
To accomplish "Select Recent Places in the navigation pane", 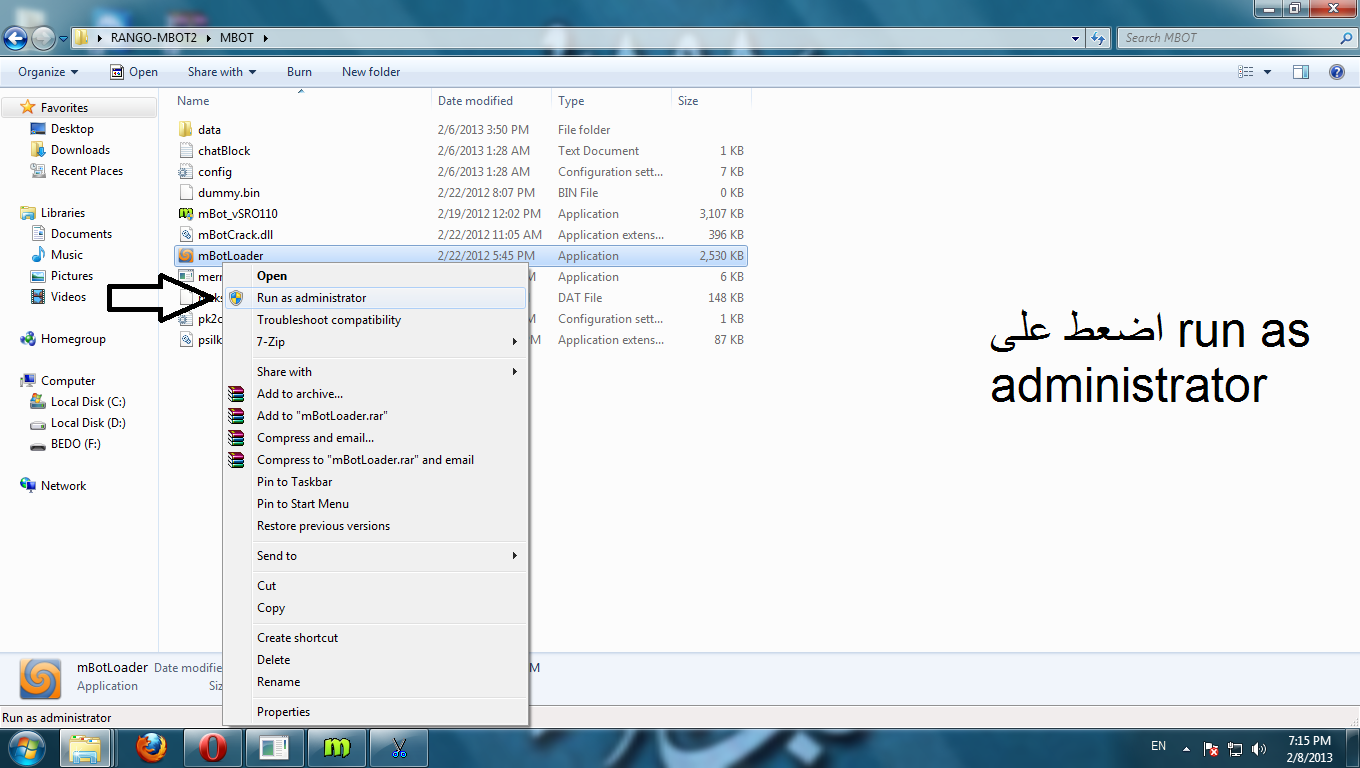I will (87, 171).
